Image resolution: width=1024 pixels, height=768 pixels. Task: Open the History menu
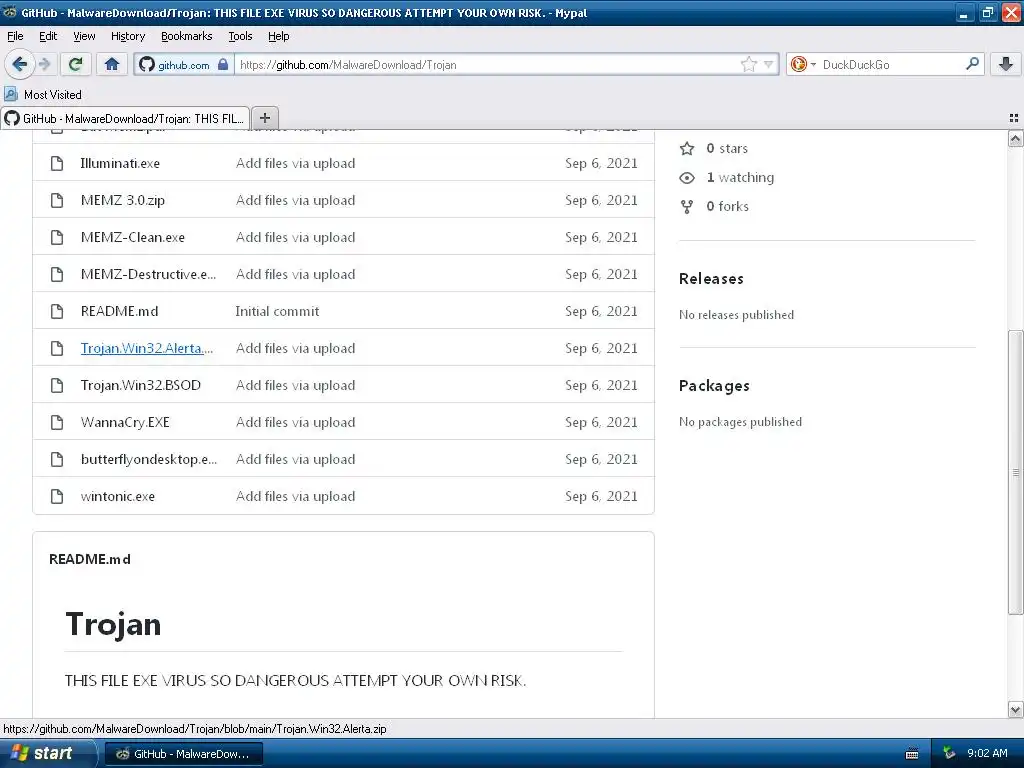(x=128, y=36)
